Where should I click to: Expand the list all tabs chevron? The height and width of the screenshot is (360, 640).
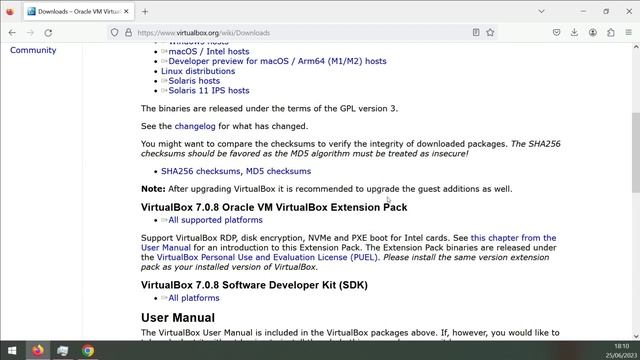point(541,11)
